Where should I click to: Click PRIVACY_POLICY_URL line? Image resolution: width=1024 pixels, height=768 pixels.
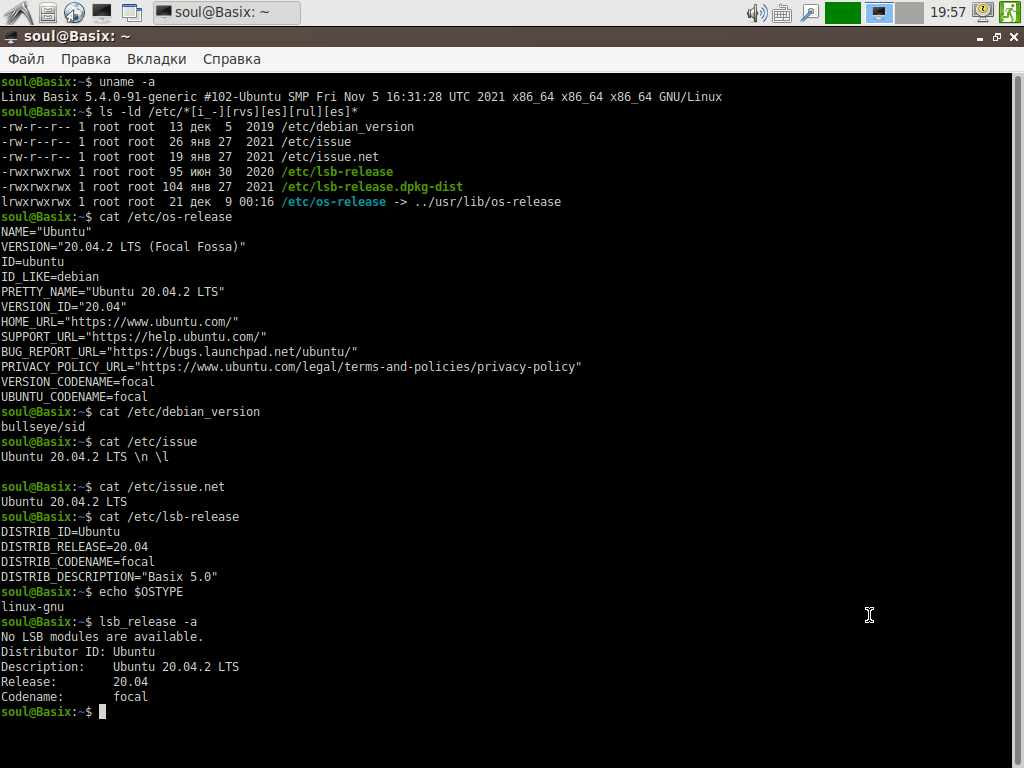pos(291,367)
